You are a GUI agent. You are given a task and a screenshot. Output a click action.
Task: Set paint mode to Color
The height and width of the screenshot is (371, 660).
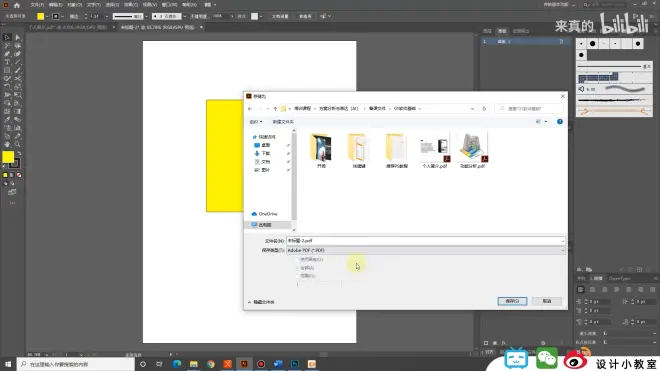pyautogui.click(x=5, y=175)
